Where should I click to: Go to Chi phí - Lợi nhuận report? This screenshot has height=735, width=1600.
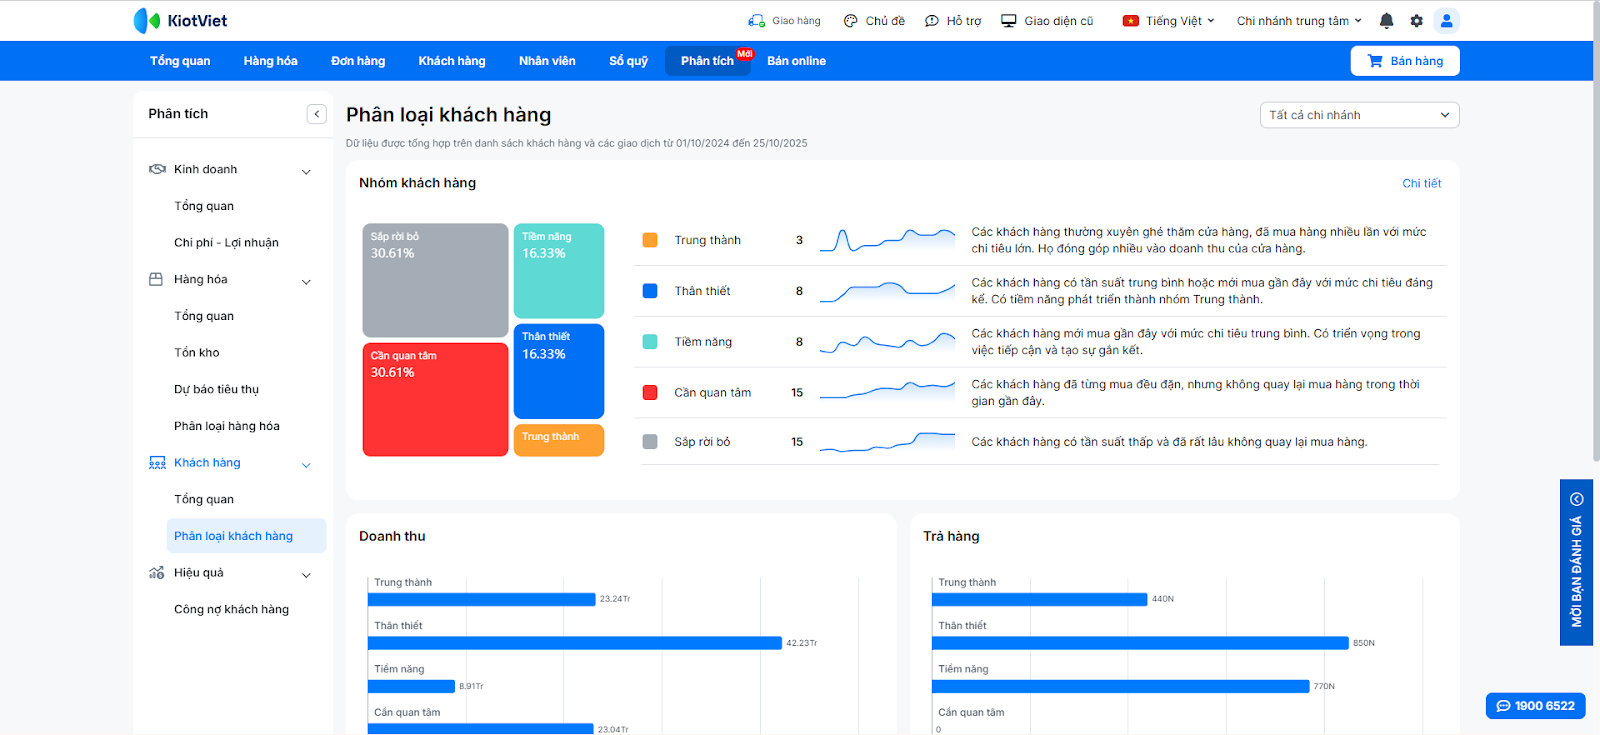226,243
